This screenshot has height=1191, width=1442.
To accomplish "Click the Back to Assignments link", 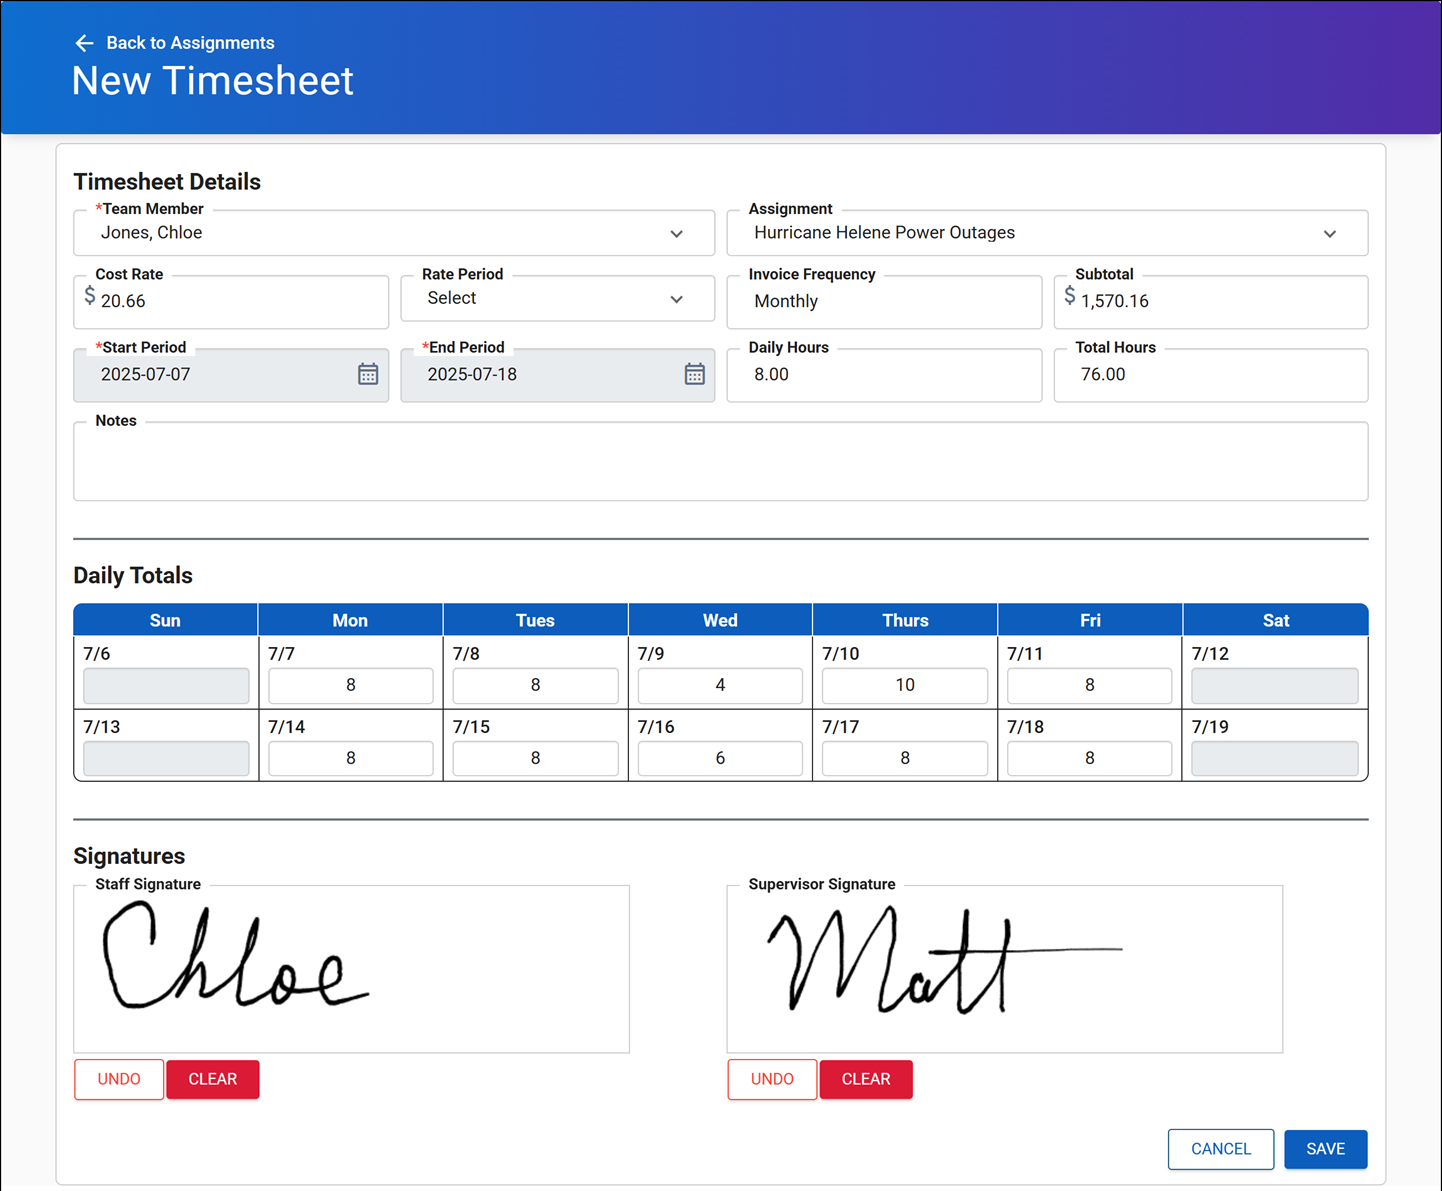I will (190, 42).
